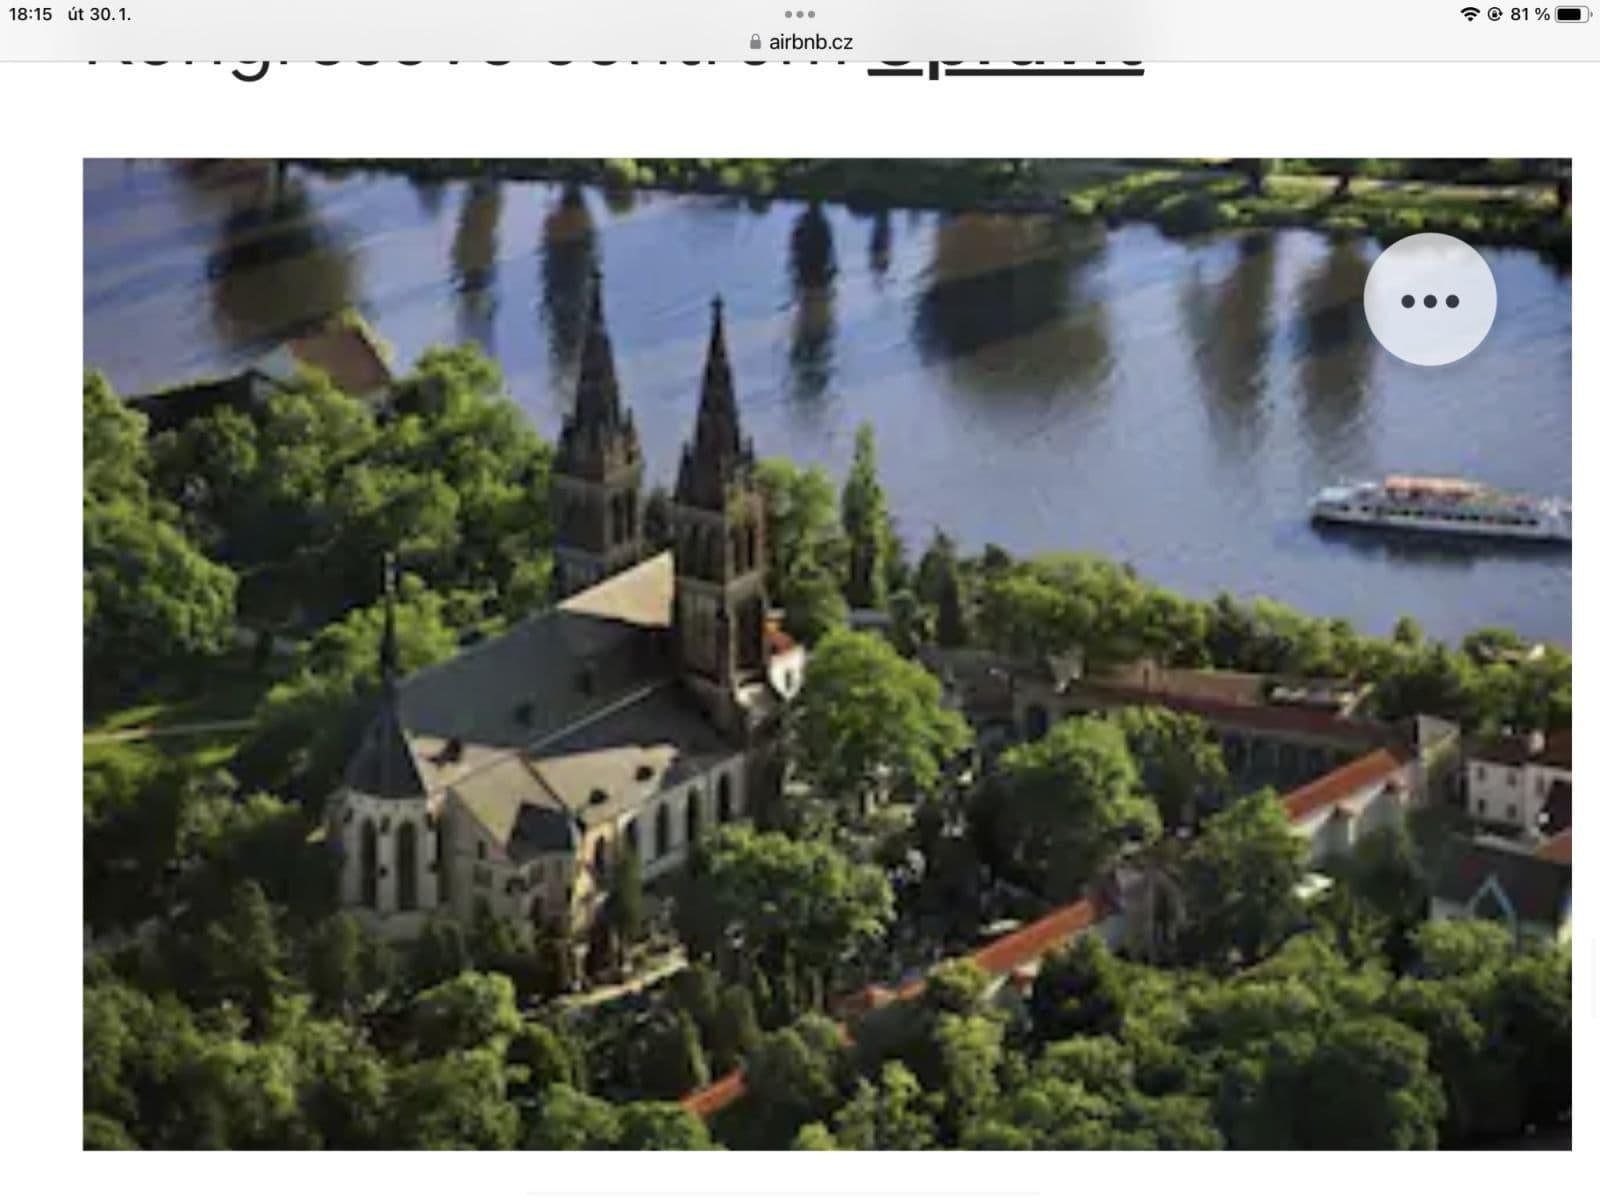Tap the white margin left of the photo
1600x1200 pixels.
coord(42,650)
